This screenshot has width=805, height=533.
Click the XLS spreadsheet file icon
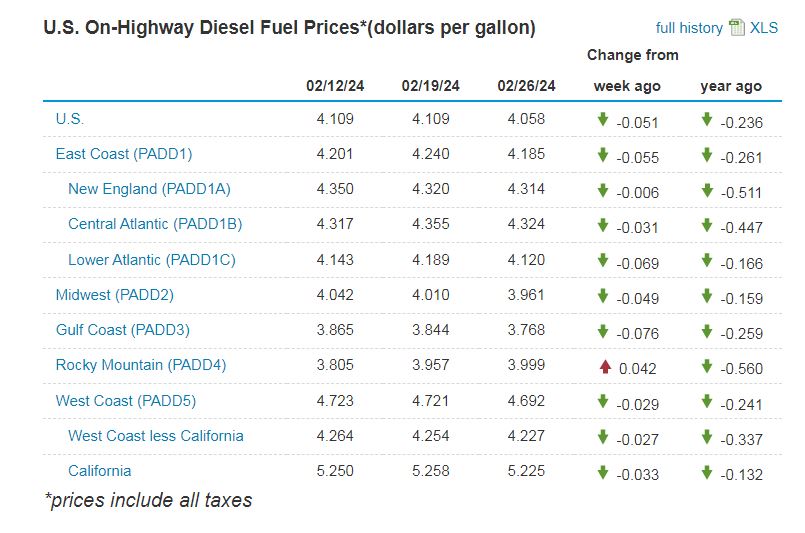pos(737,28)
